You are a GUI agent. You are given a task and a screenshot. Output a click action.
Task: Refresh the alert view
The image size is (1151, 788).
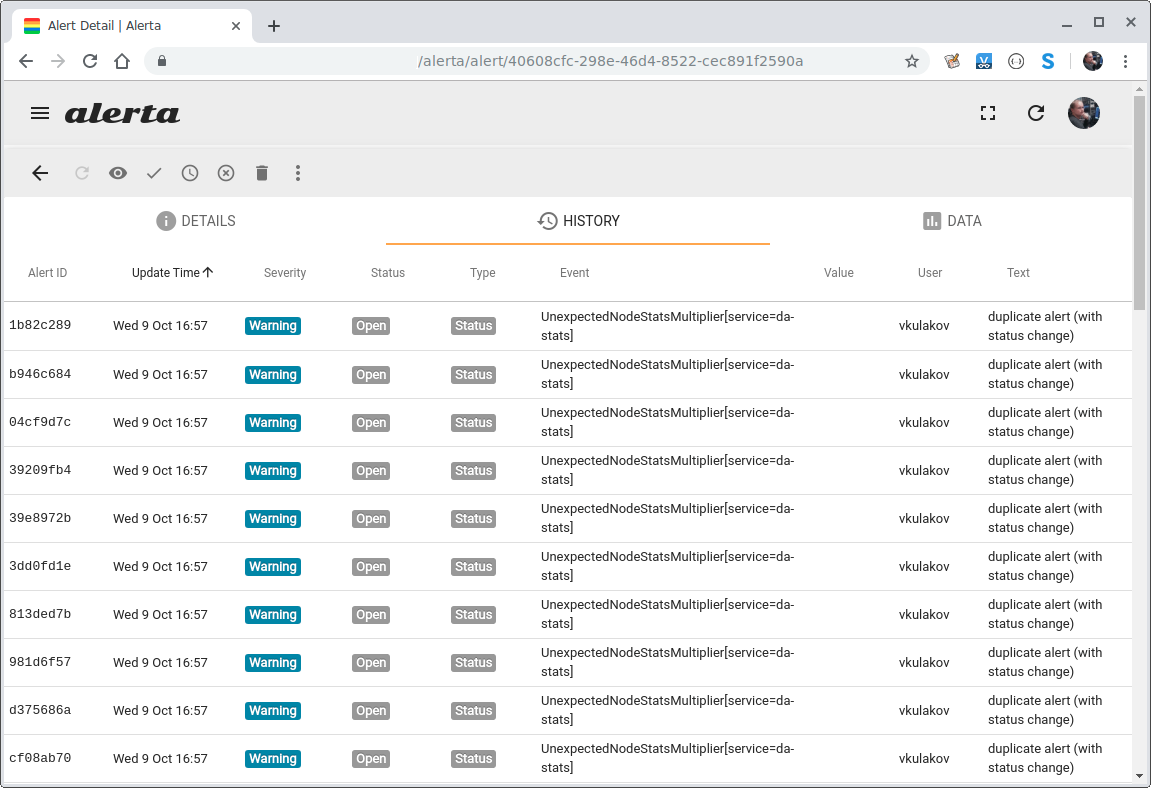[x=1036, y=113]
